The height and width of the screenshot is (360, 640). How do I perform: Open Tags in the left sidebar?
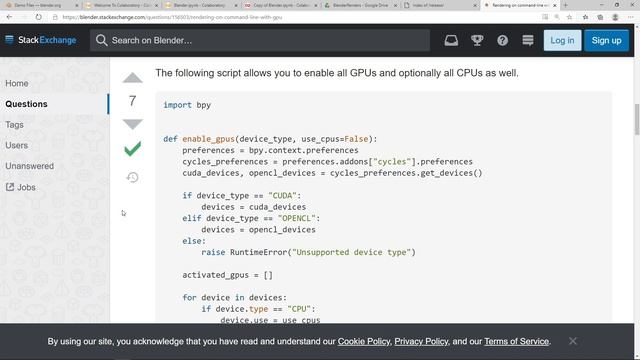[x=14, y=125]
